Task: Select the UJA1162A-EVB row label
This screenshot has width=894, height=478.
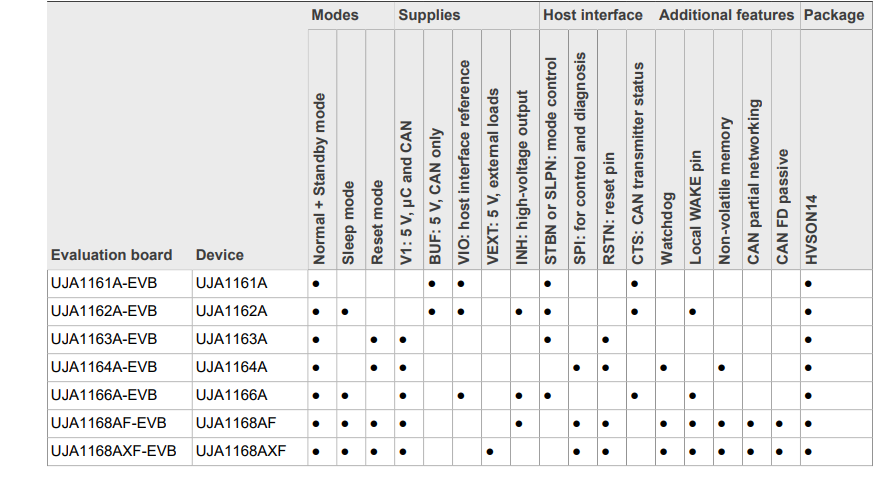Action: [x=104, y=312]
